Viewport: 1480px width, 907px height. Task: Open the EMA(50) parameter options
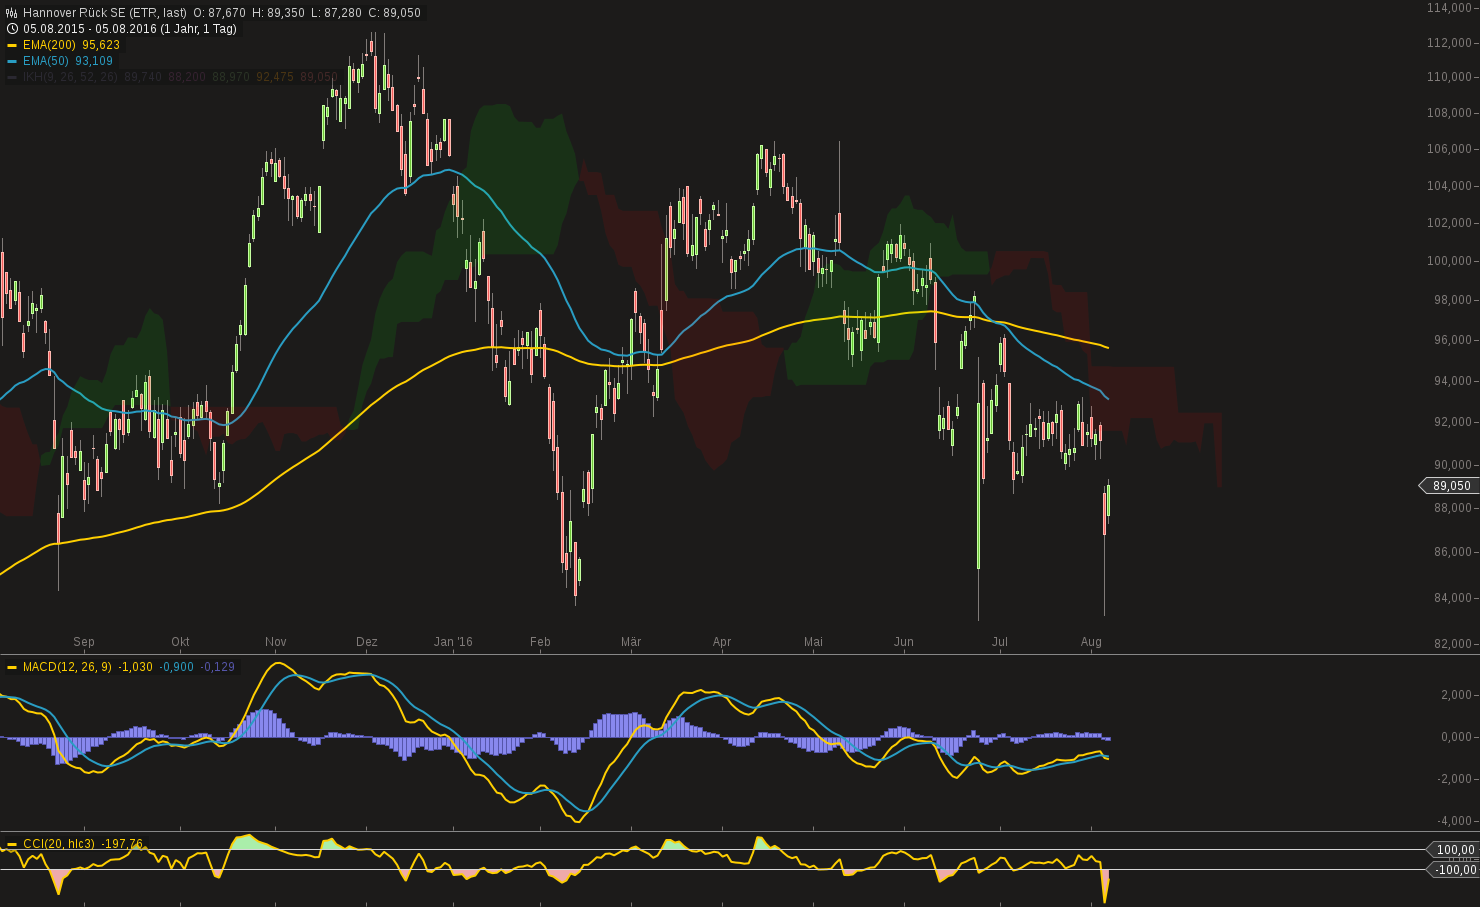tap(48, 60)
